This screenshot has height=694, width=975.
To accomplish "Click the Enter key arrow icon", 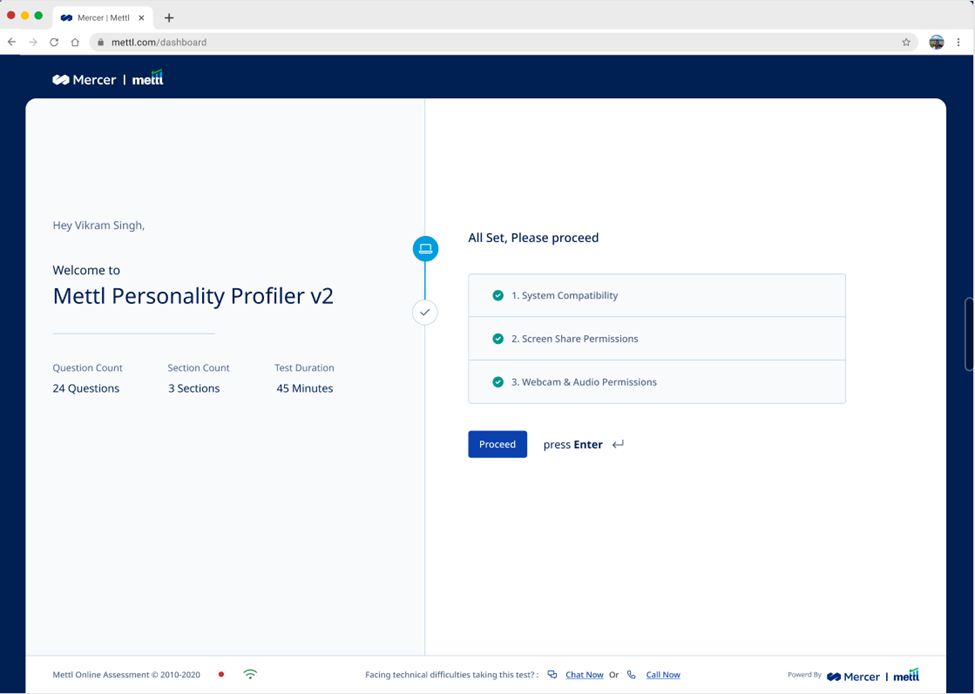I will tap(617, 445).
